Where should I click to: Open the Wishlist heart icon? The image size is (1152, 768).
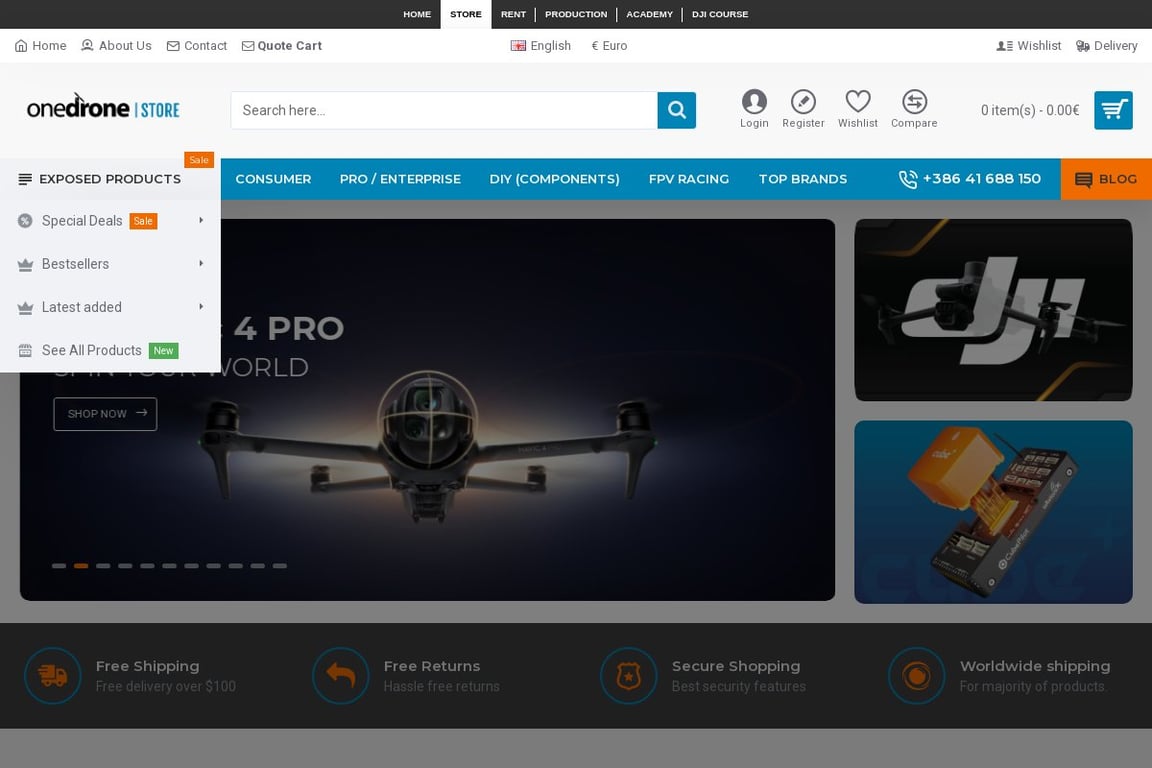click(x=857, y=101)
